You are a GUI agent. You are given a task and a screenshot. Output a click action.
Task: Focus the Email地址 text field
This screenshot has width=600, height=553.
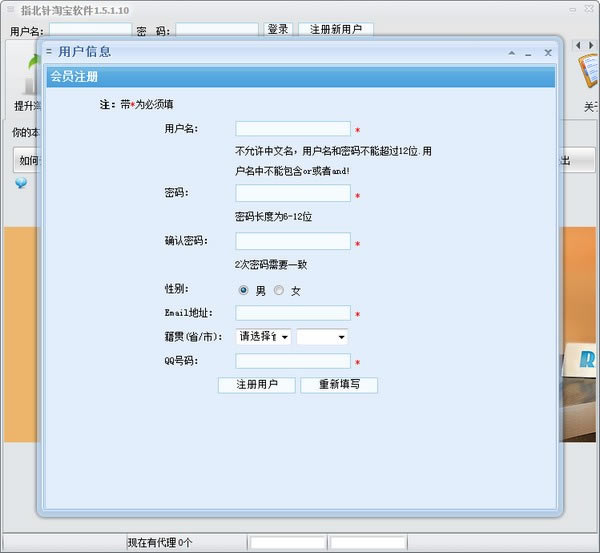point(293,313)
